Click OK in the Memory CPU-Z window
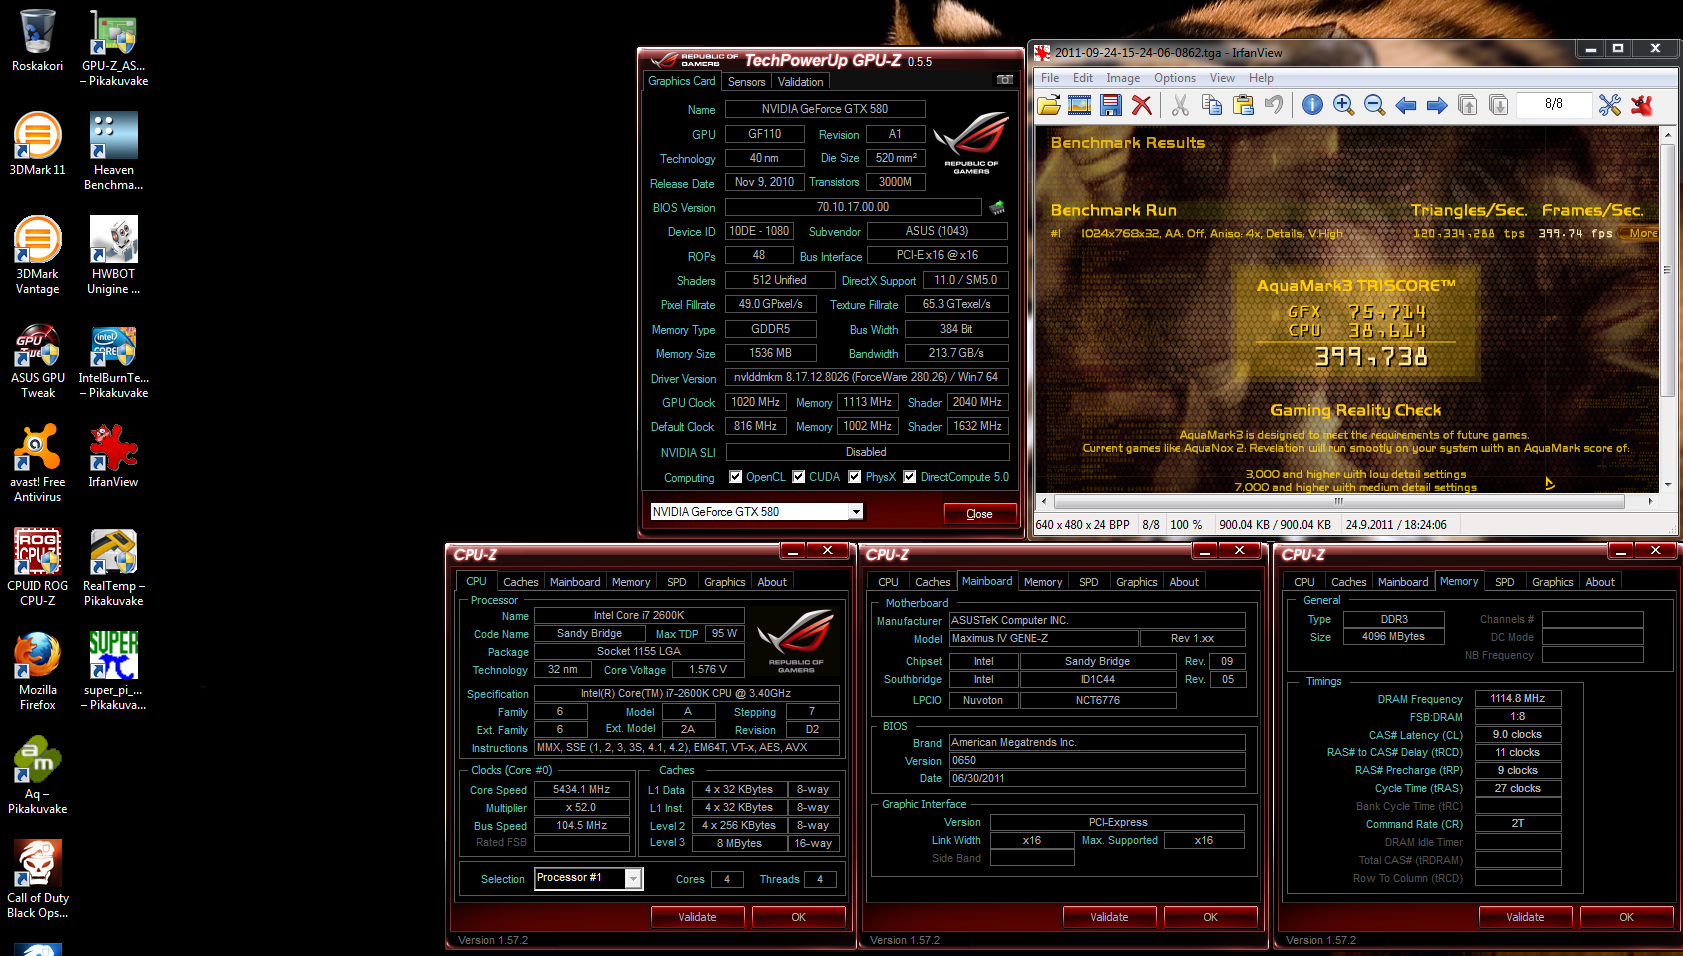Image resolution: width=1683 pixels, height=956 pixels. point(1627,917)
